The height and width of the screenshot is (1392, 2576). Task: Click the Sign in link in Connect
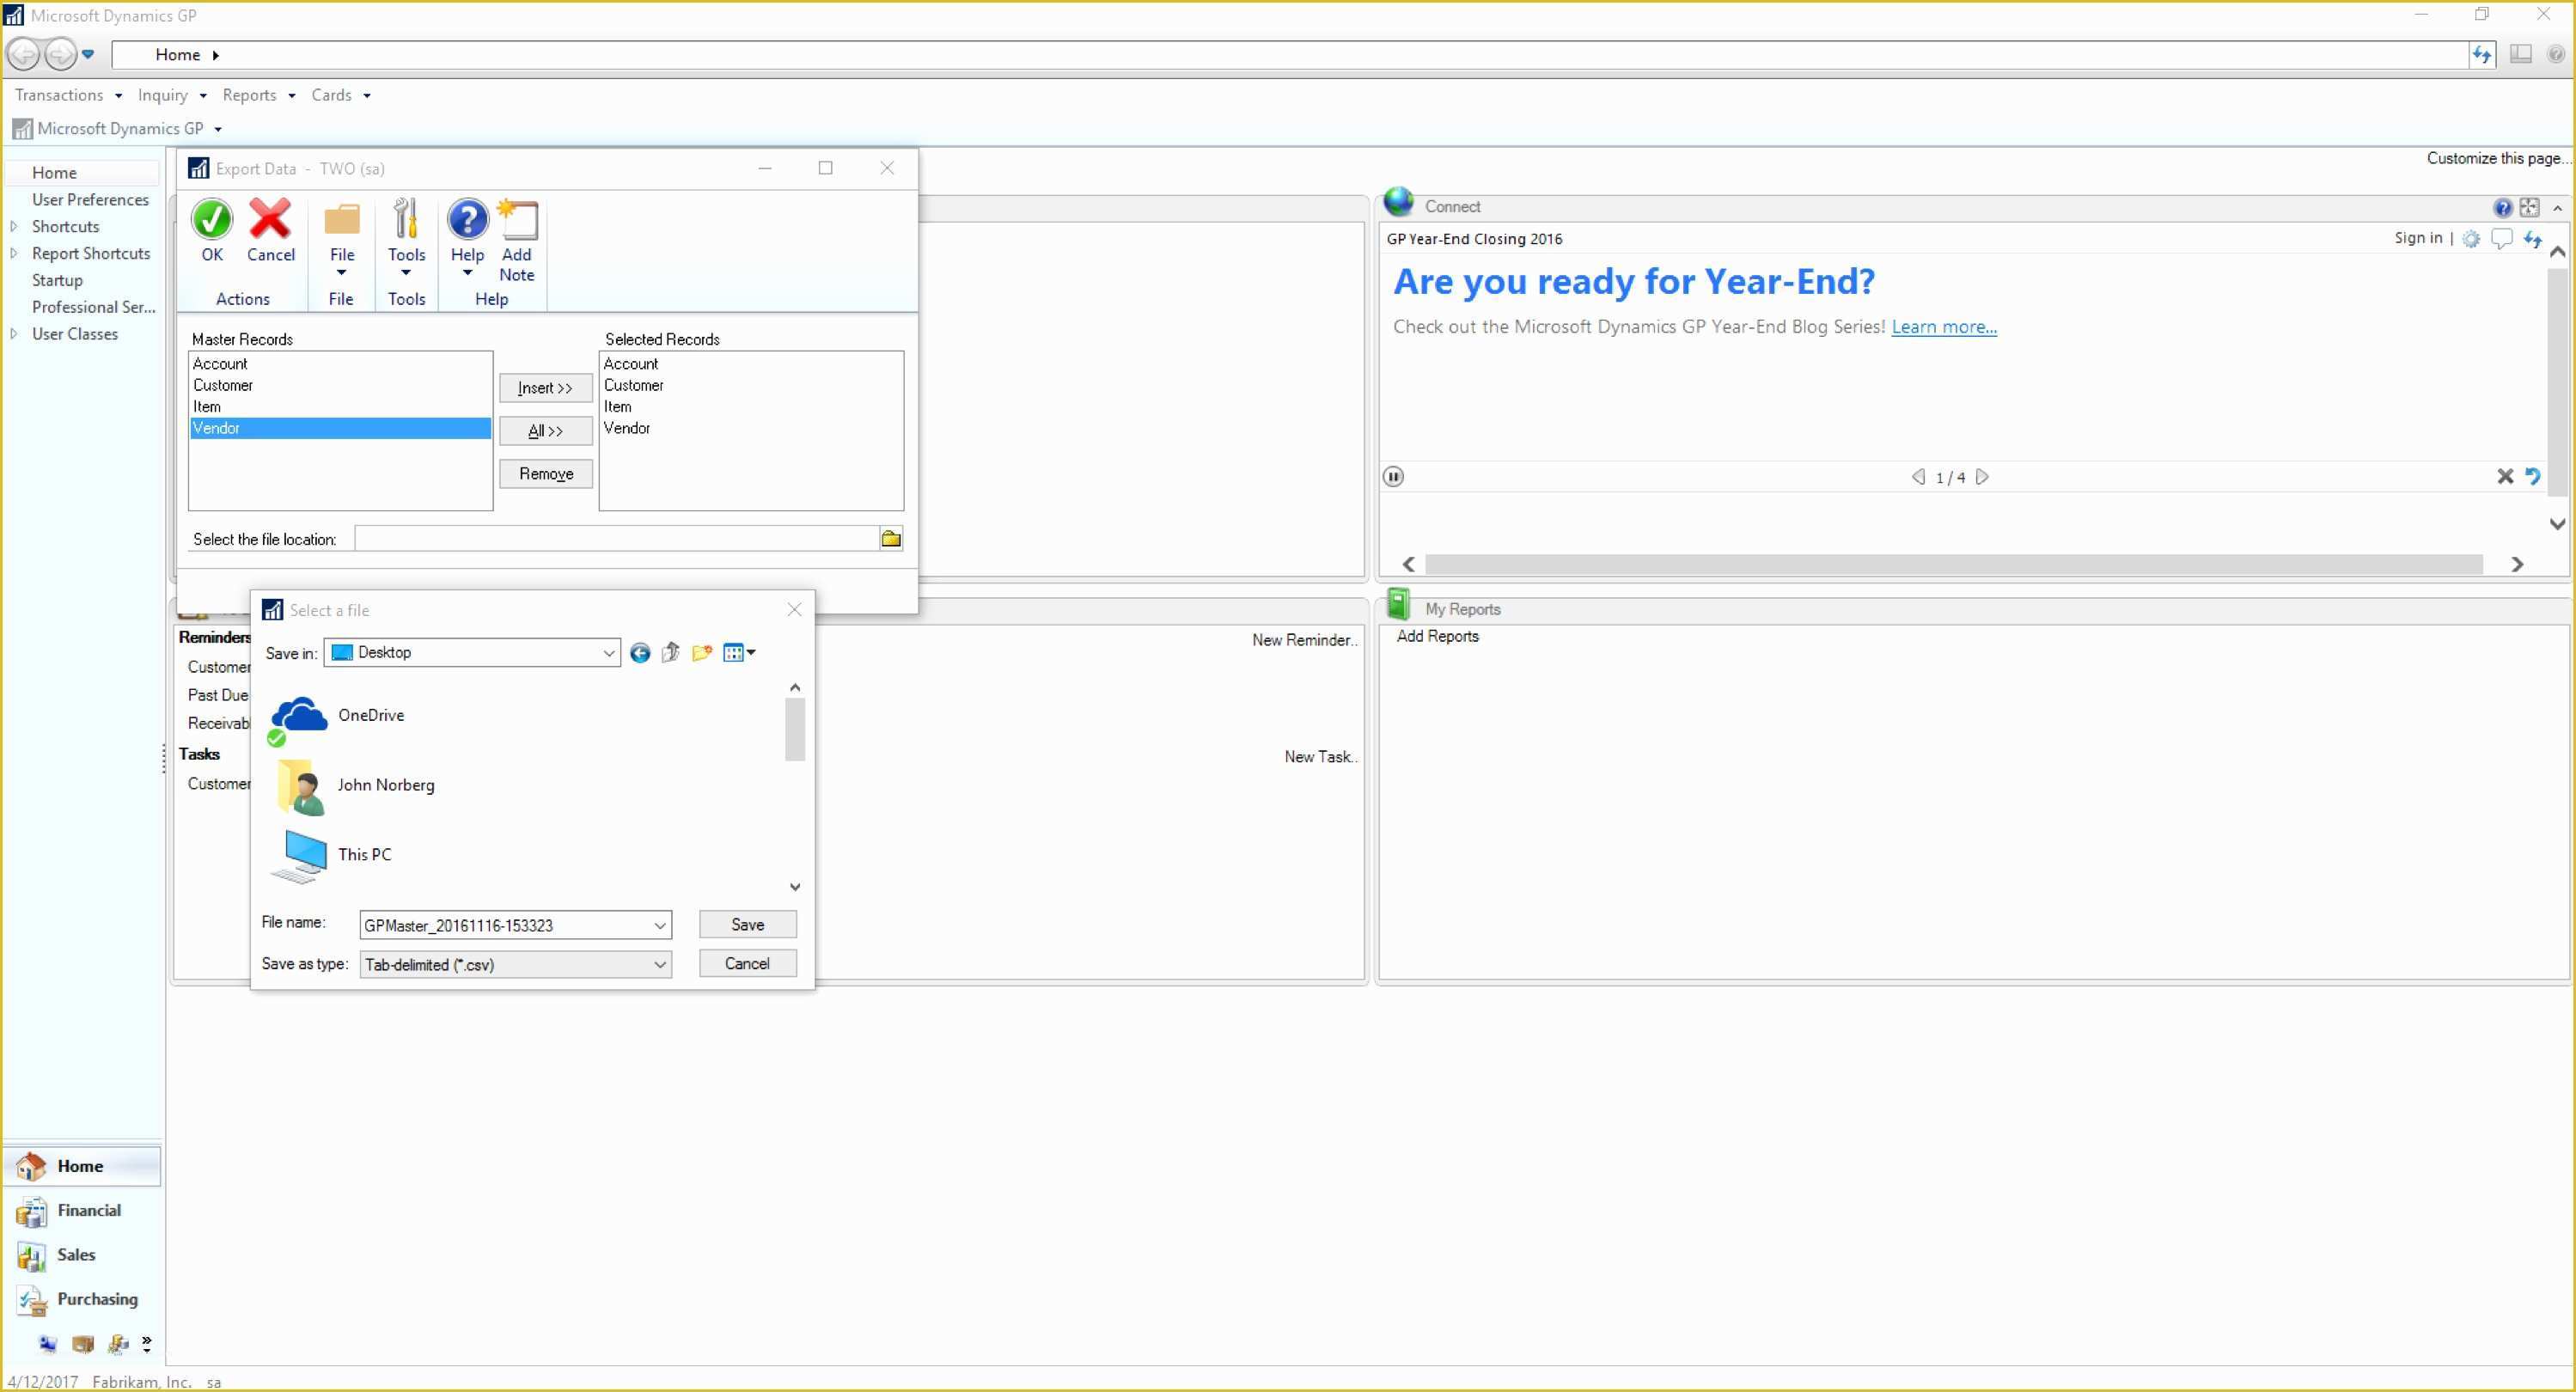pos(2417,238)
